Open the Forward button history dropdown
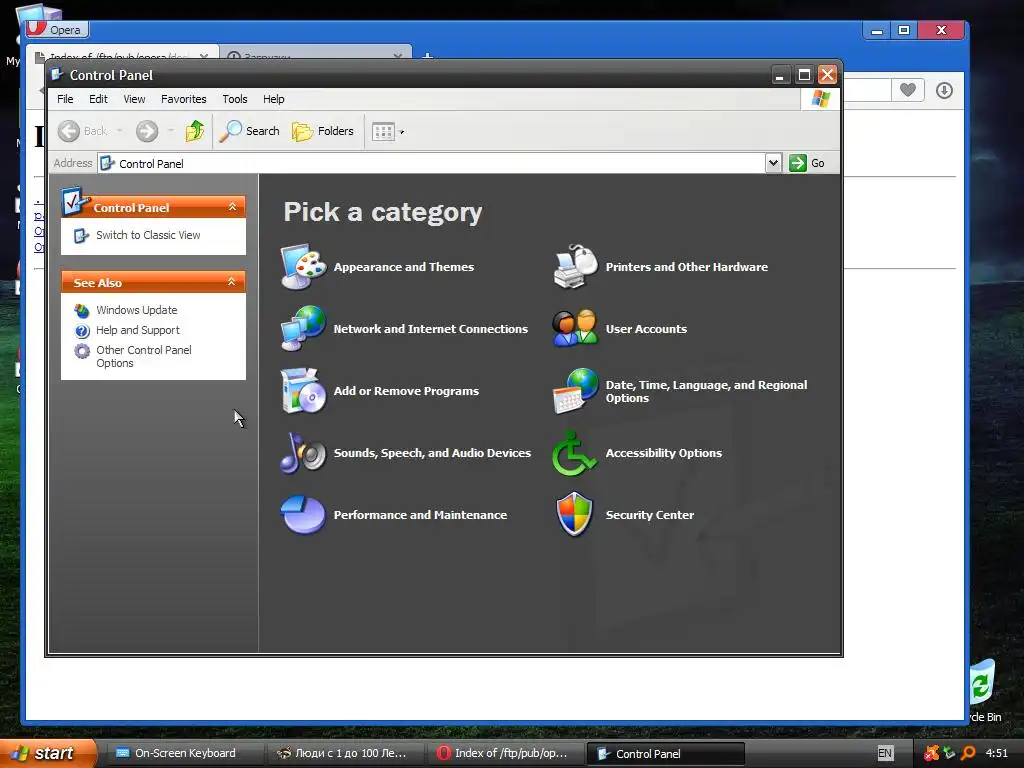This screenshot has height=768, width=1024. pyautogui.click(x=171, y=131)
